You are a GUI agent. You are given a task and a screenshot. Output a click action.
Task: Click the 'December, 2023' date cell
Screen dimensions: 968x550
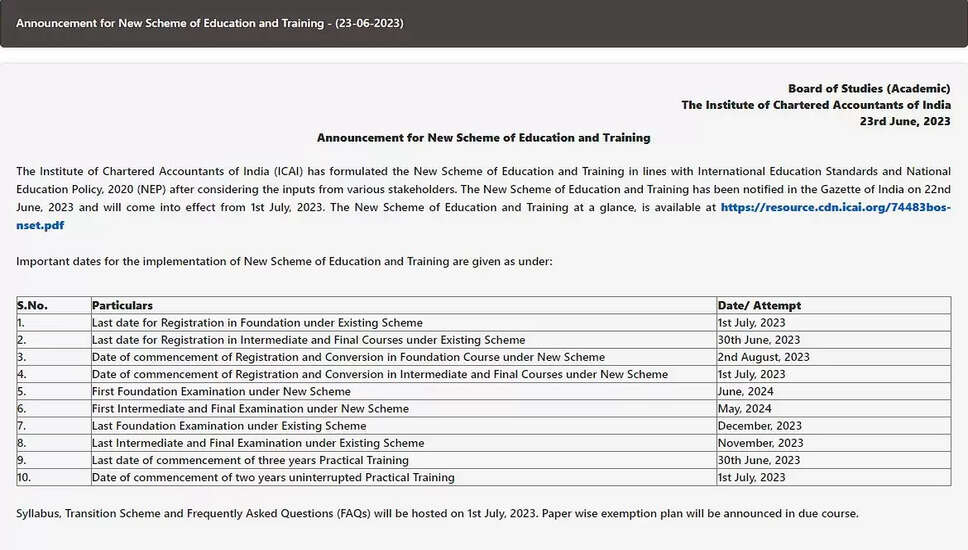click(x=759, y=426)
